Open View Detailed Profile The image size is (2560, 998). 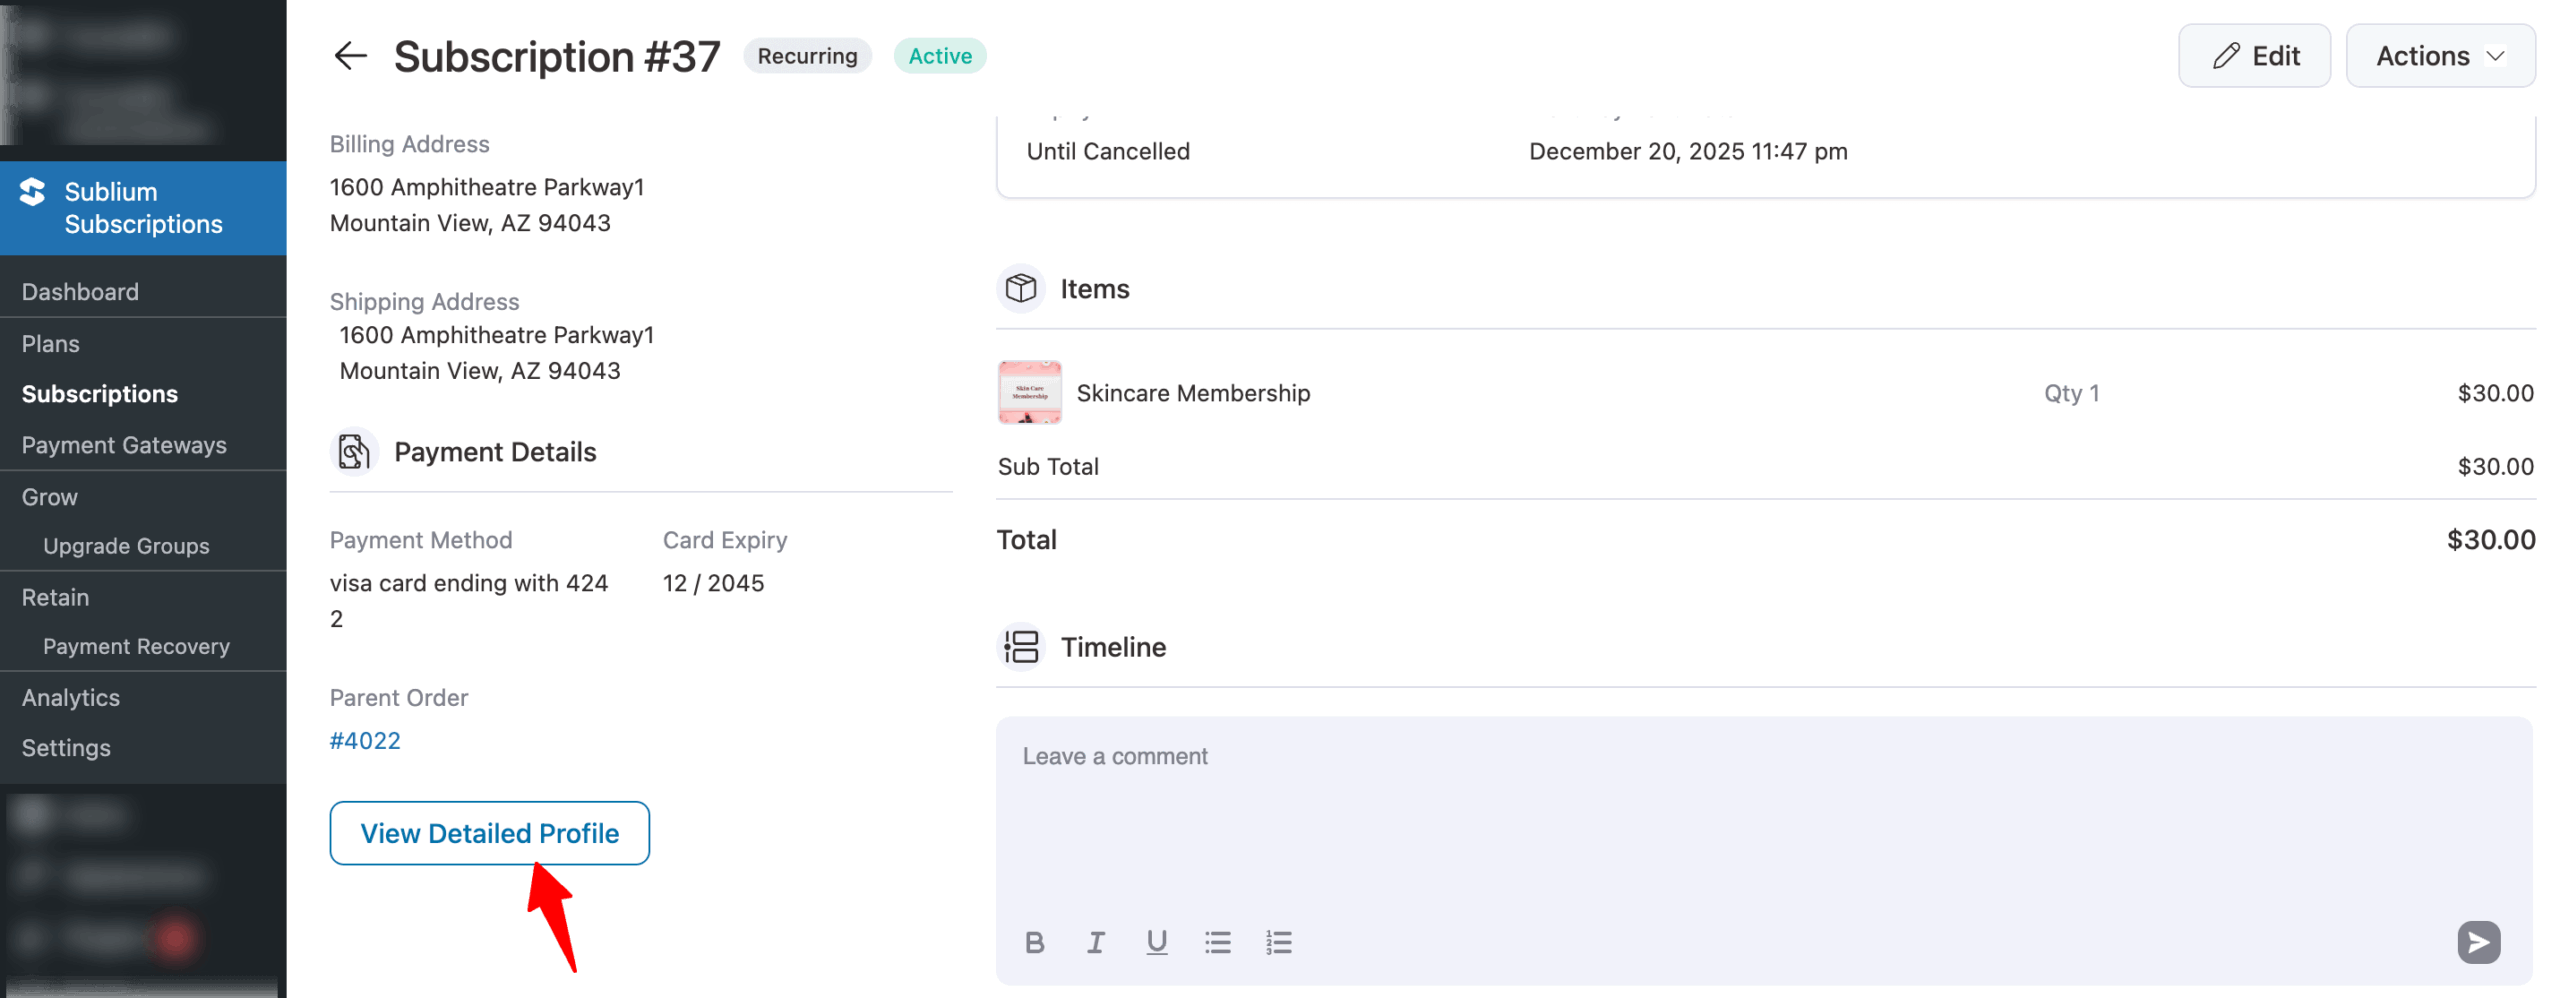click(x=489, y=833)
